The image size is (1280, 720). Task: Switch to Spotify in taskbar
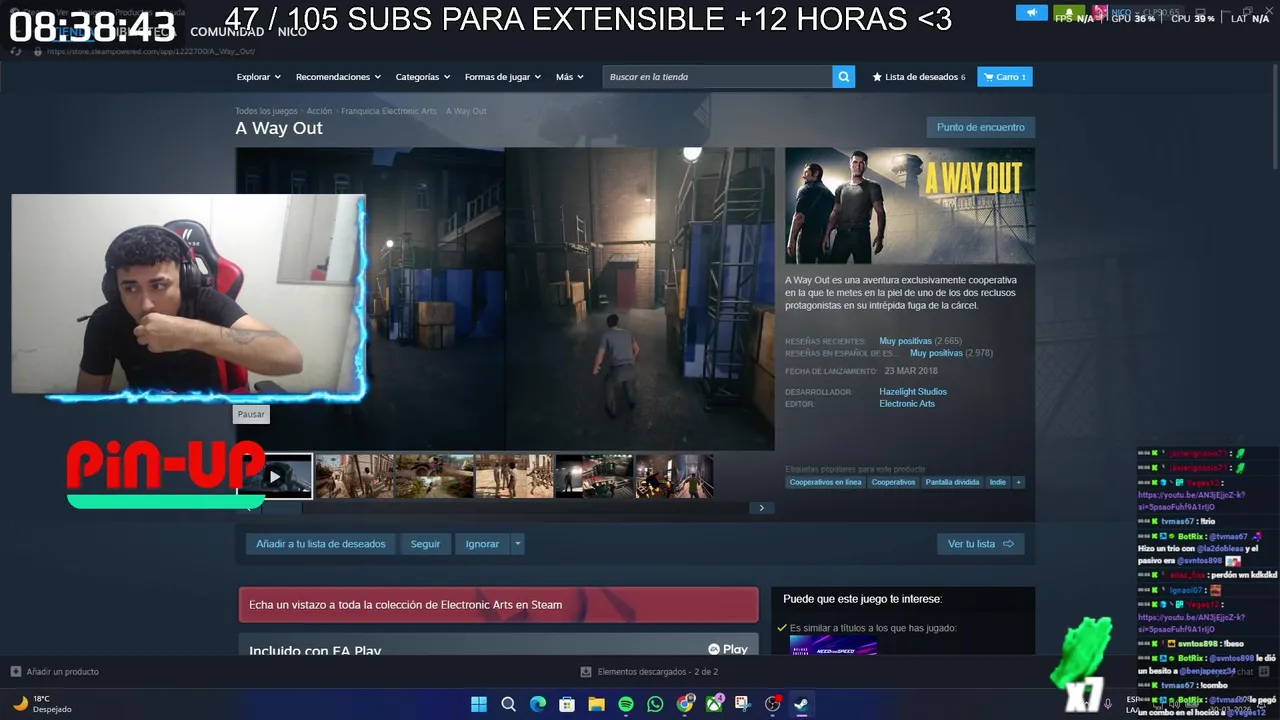[x=626, y=704]
